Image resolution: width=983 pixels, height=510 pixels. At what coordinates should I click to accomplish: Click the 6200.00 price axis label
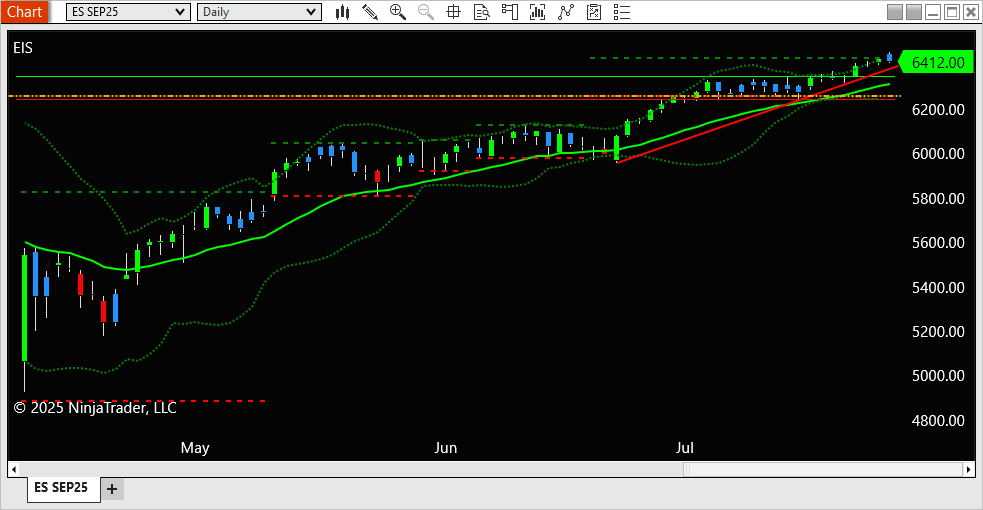(938, 110)
